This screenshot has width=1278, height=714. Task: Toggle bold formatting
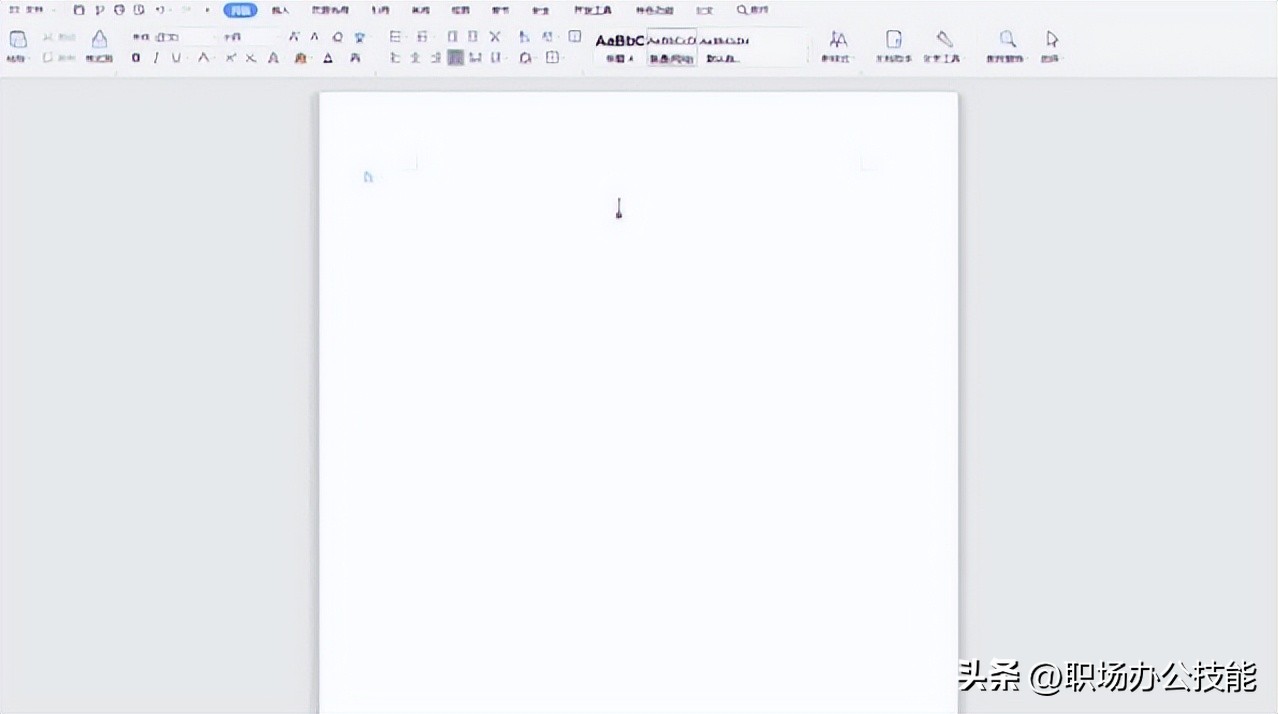136,58
